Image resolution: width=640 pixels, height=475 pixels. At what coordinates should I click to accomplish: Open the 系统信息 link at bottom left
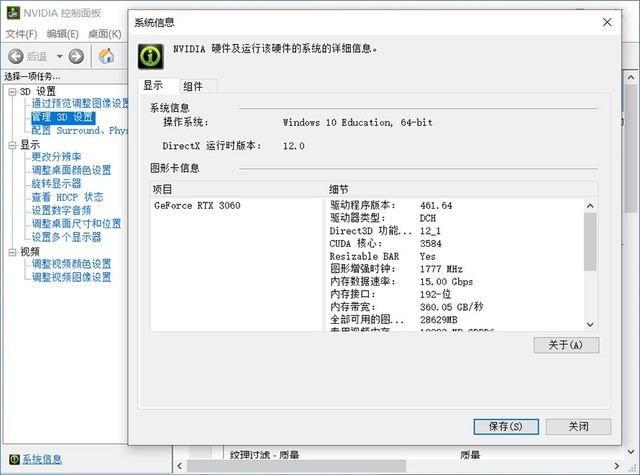click(42, 459)
